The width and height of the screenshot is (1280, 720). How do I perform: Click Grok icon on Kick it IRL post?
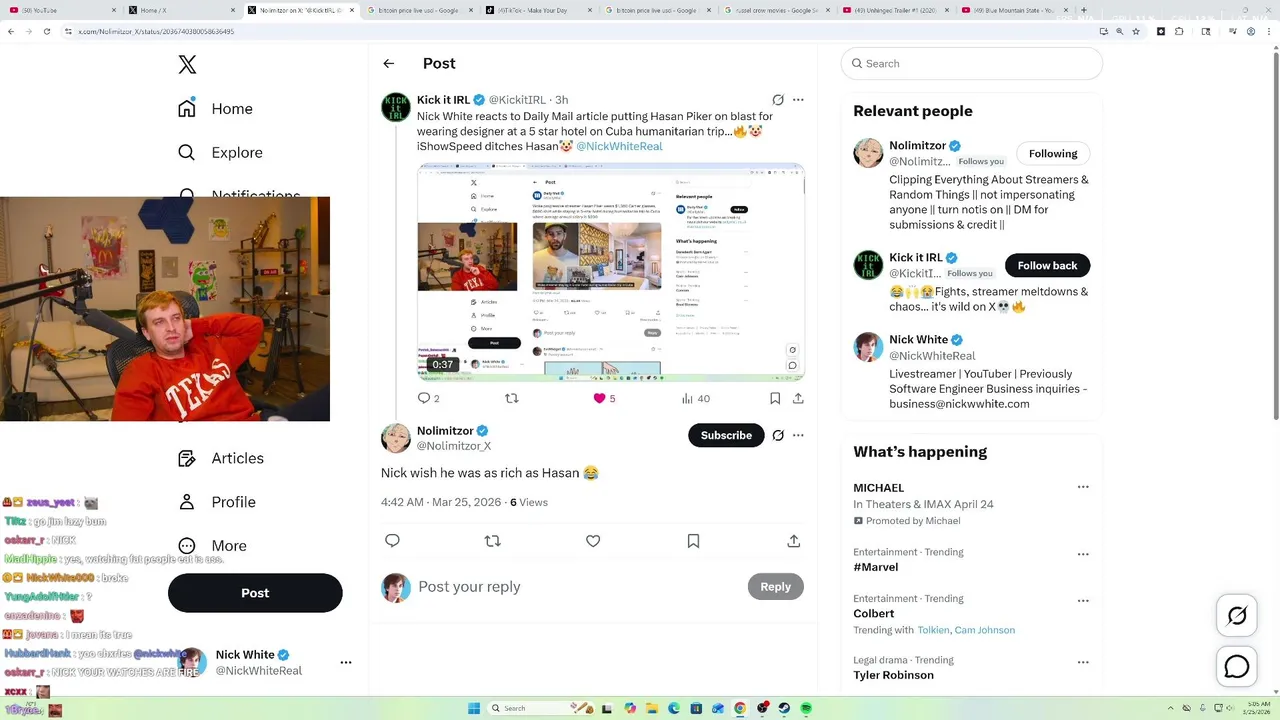pos(778,100)
